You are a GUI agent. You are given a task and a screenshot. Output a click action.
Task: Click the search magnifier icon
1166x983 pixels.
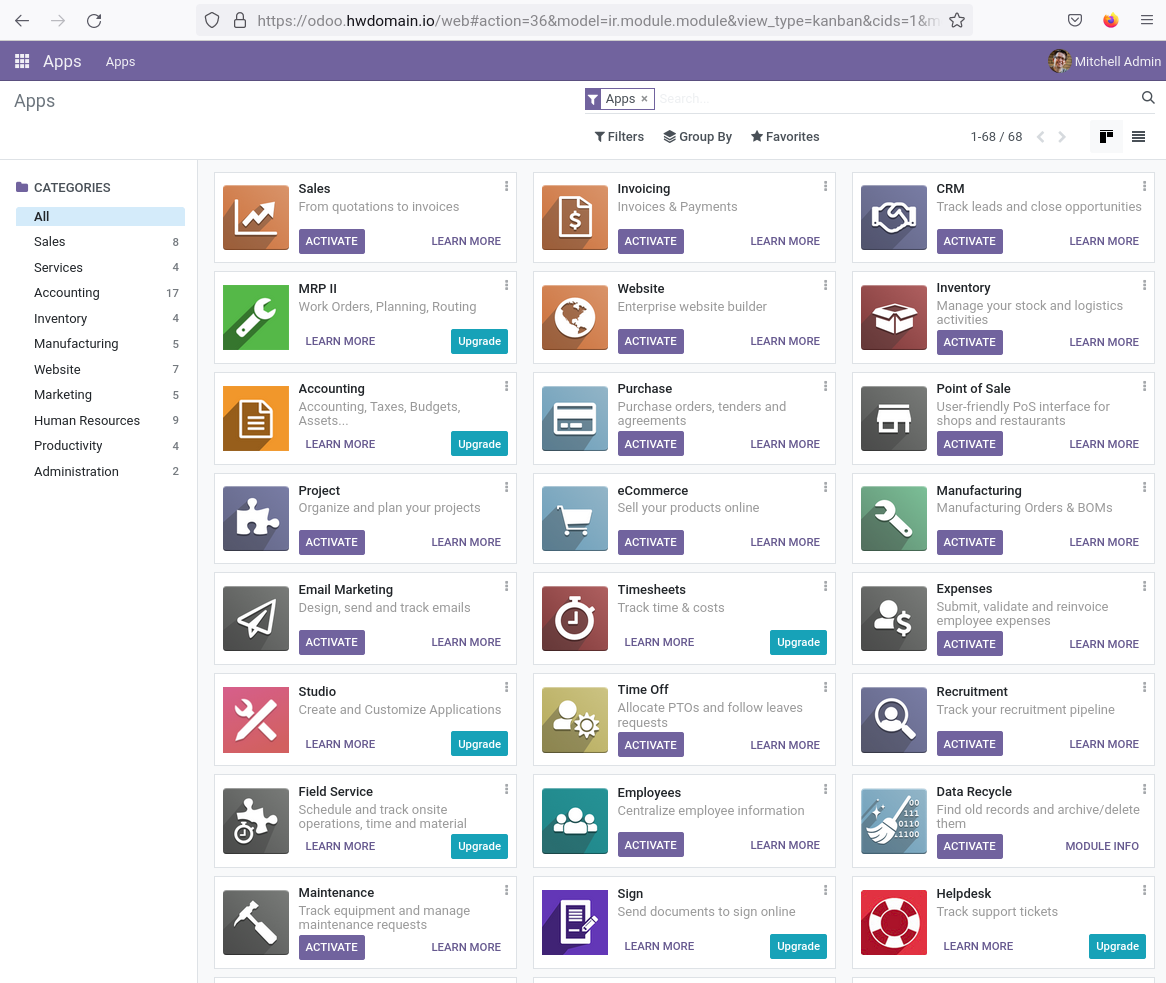pos(1148,97)
